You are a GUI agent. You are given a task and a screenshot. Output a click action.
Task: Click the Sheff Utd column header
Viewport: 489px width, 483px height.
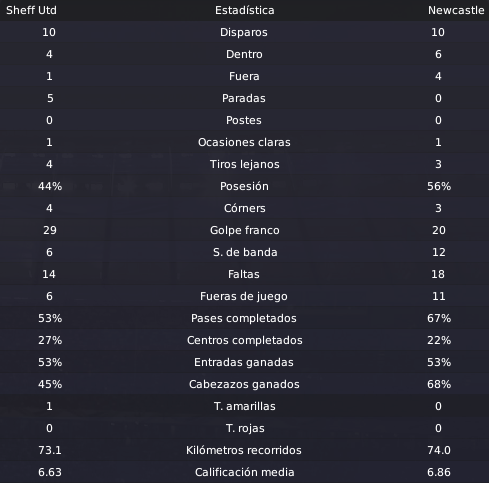click(x=31, y=10)
